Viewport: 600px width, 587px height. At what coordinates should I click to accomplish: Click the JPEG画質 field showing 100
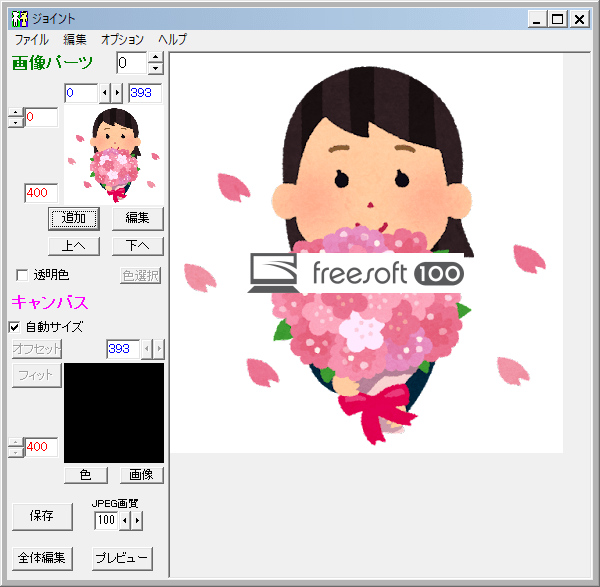[x=106, y=520]
